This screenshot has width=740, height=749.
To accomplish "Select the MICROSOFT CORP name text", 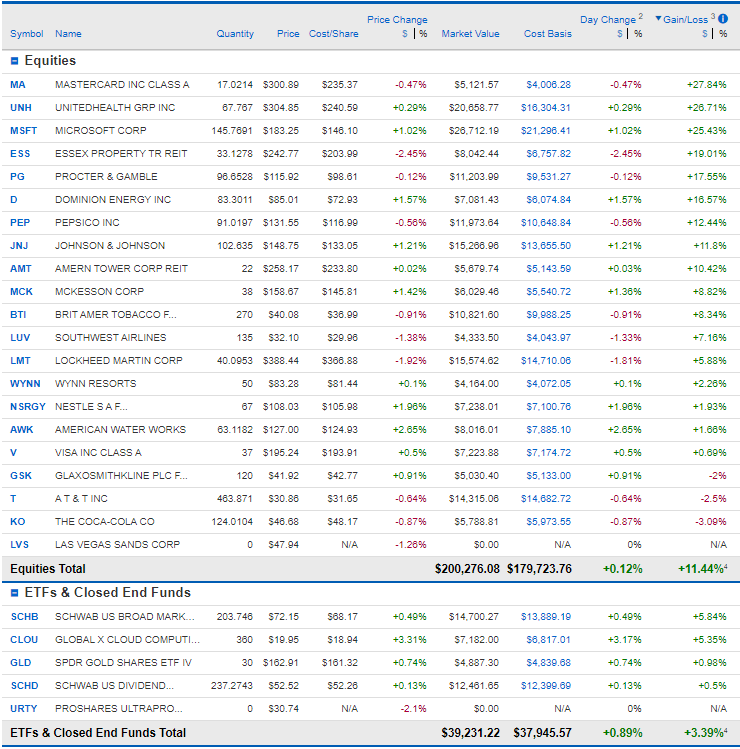I will point(101,130).
